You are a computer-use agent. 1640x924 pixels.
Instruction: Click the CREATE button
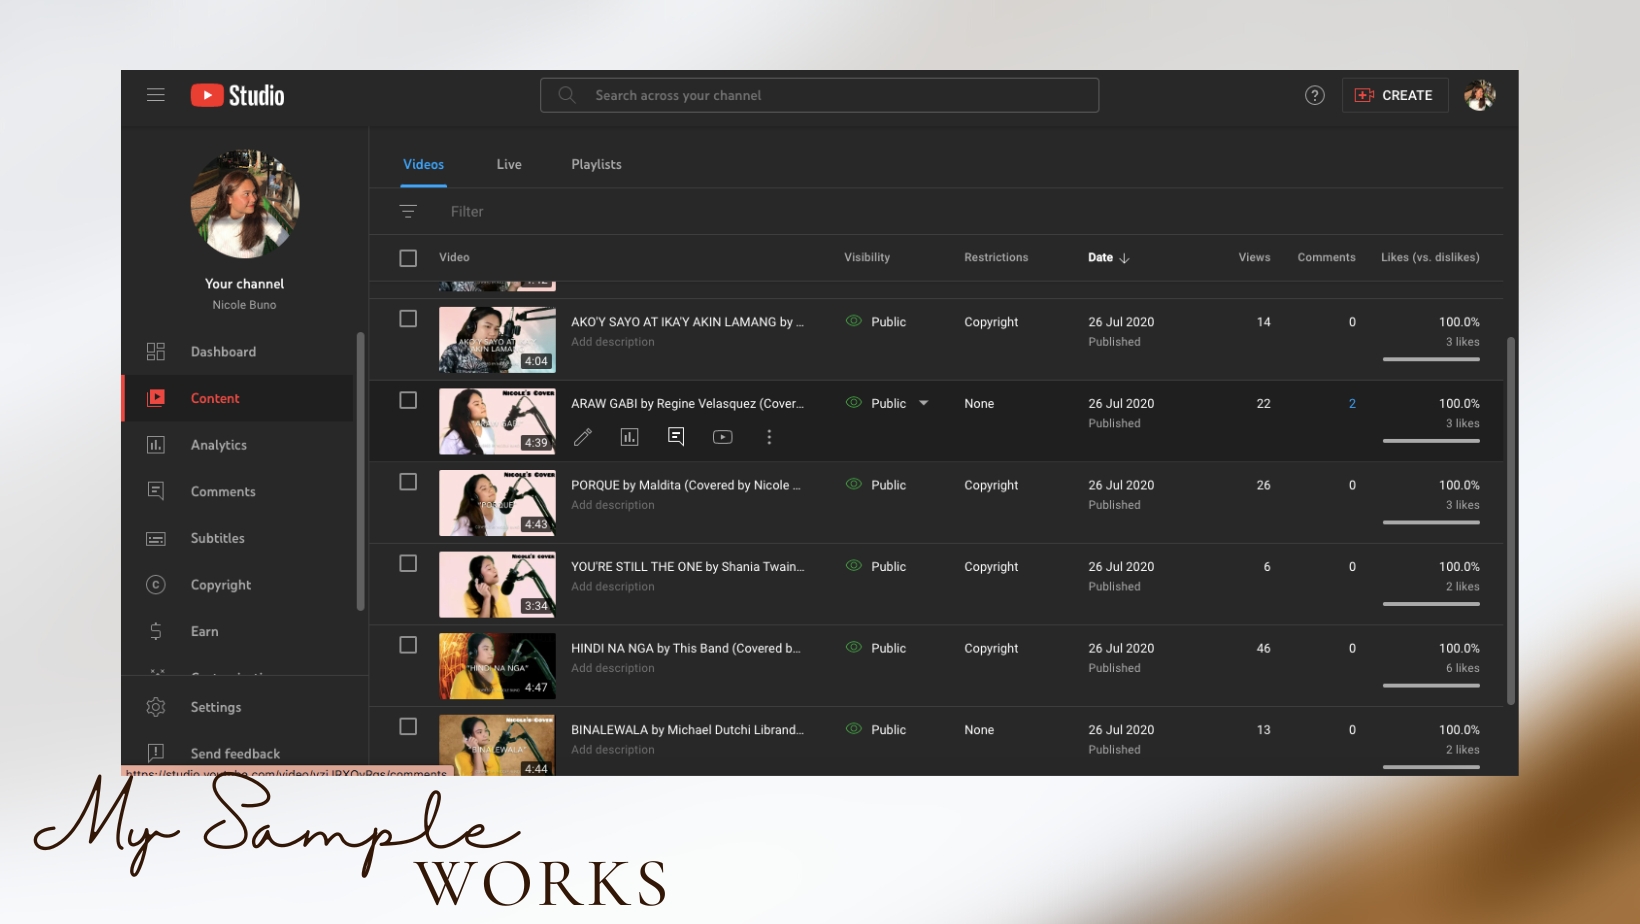[1394, 95]
